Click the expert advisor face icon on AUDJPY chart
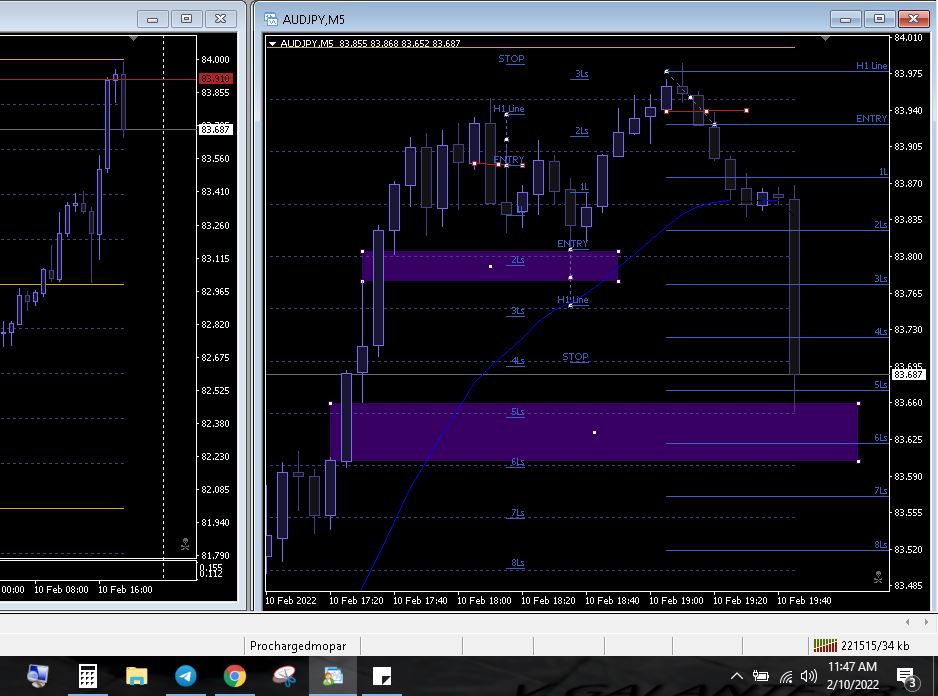The width and height of the screenshot is (938, 696). 878,578
